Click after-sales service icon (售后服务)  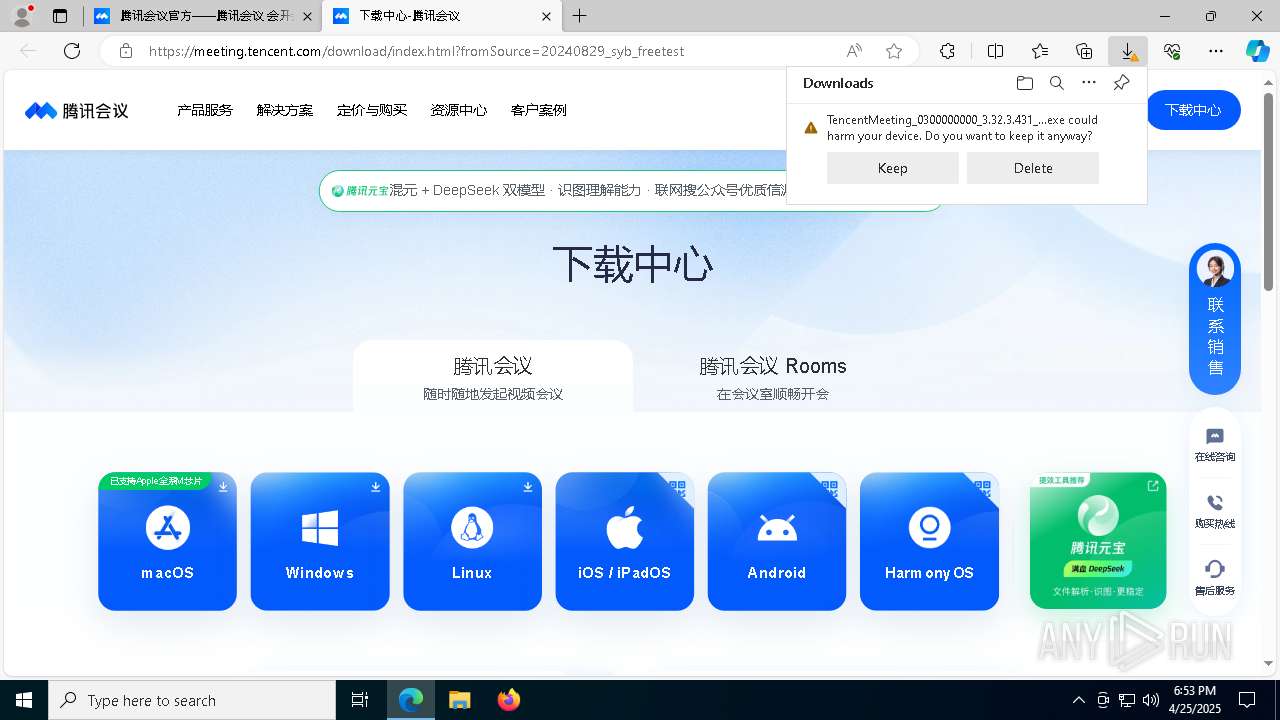tap(1215, 579)
